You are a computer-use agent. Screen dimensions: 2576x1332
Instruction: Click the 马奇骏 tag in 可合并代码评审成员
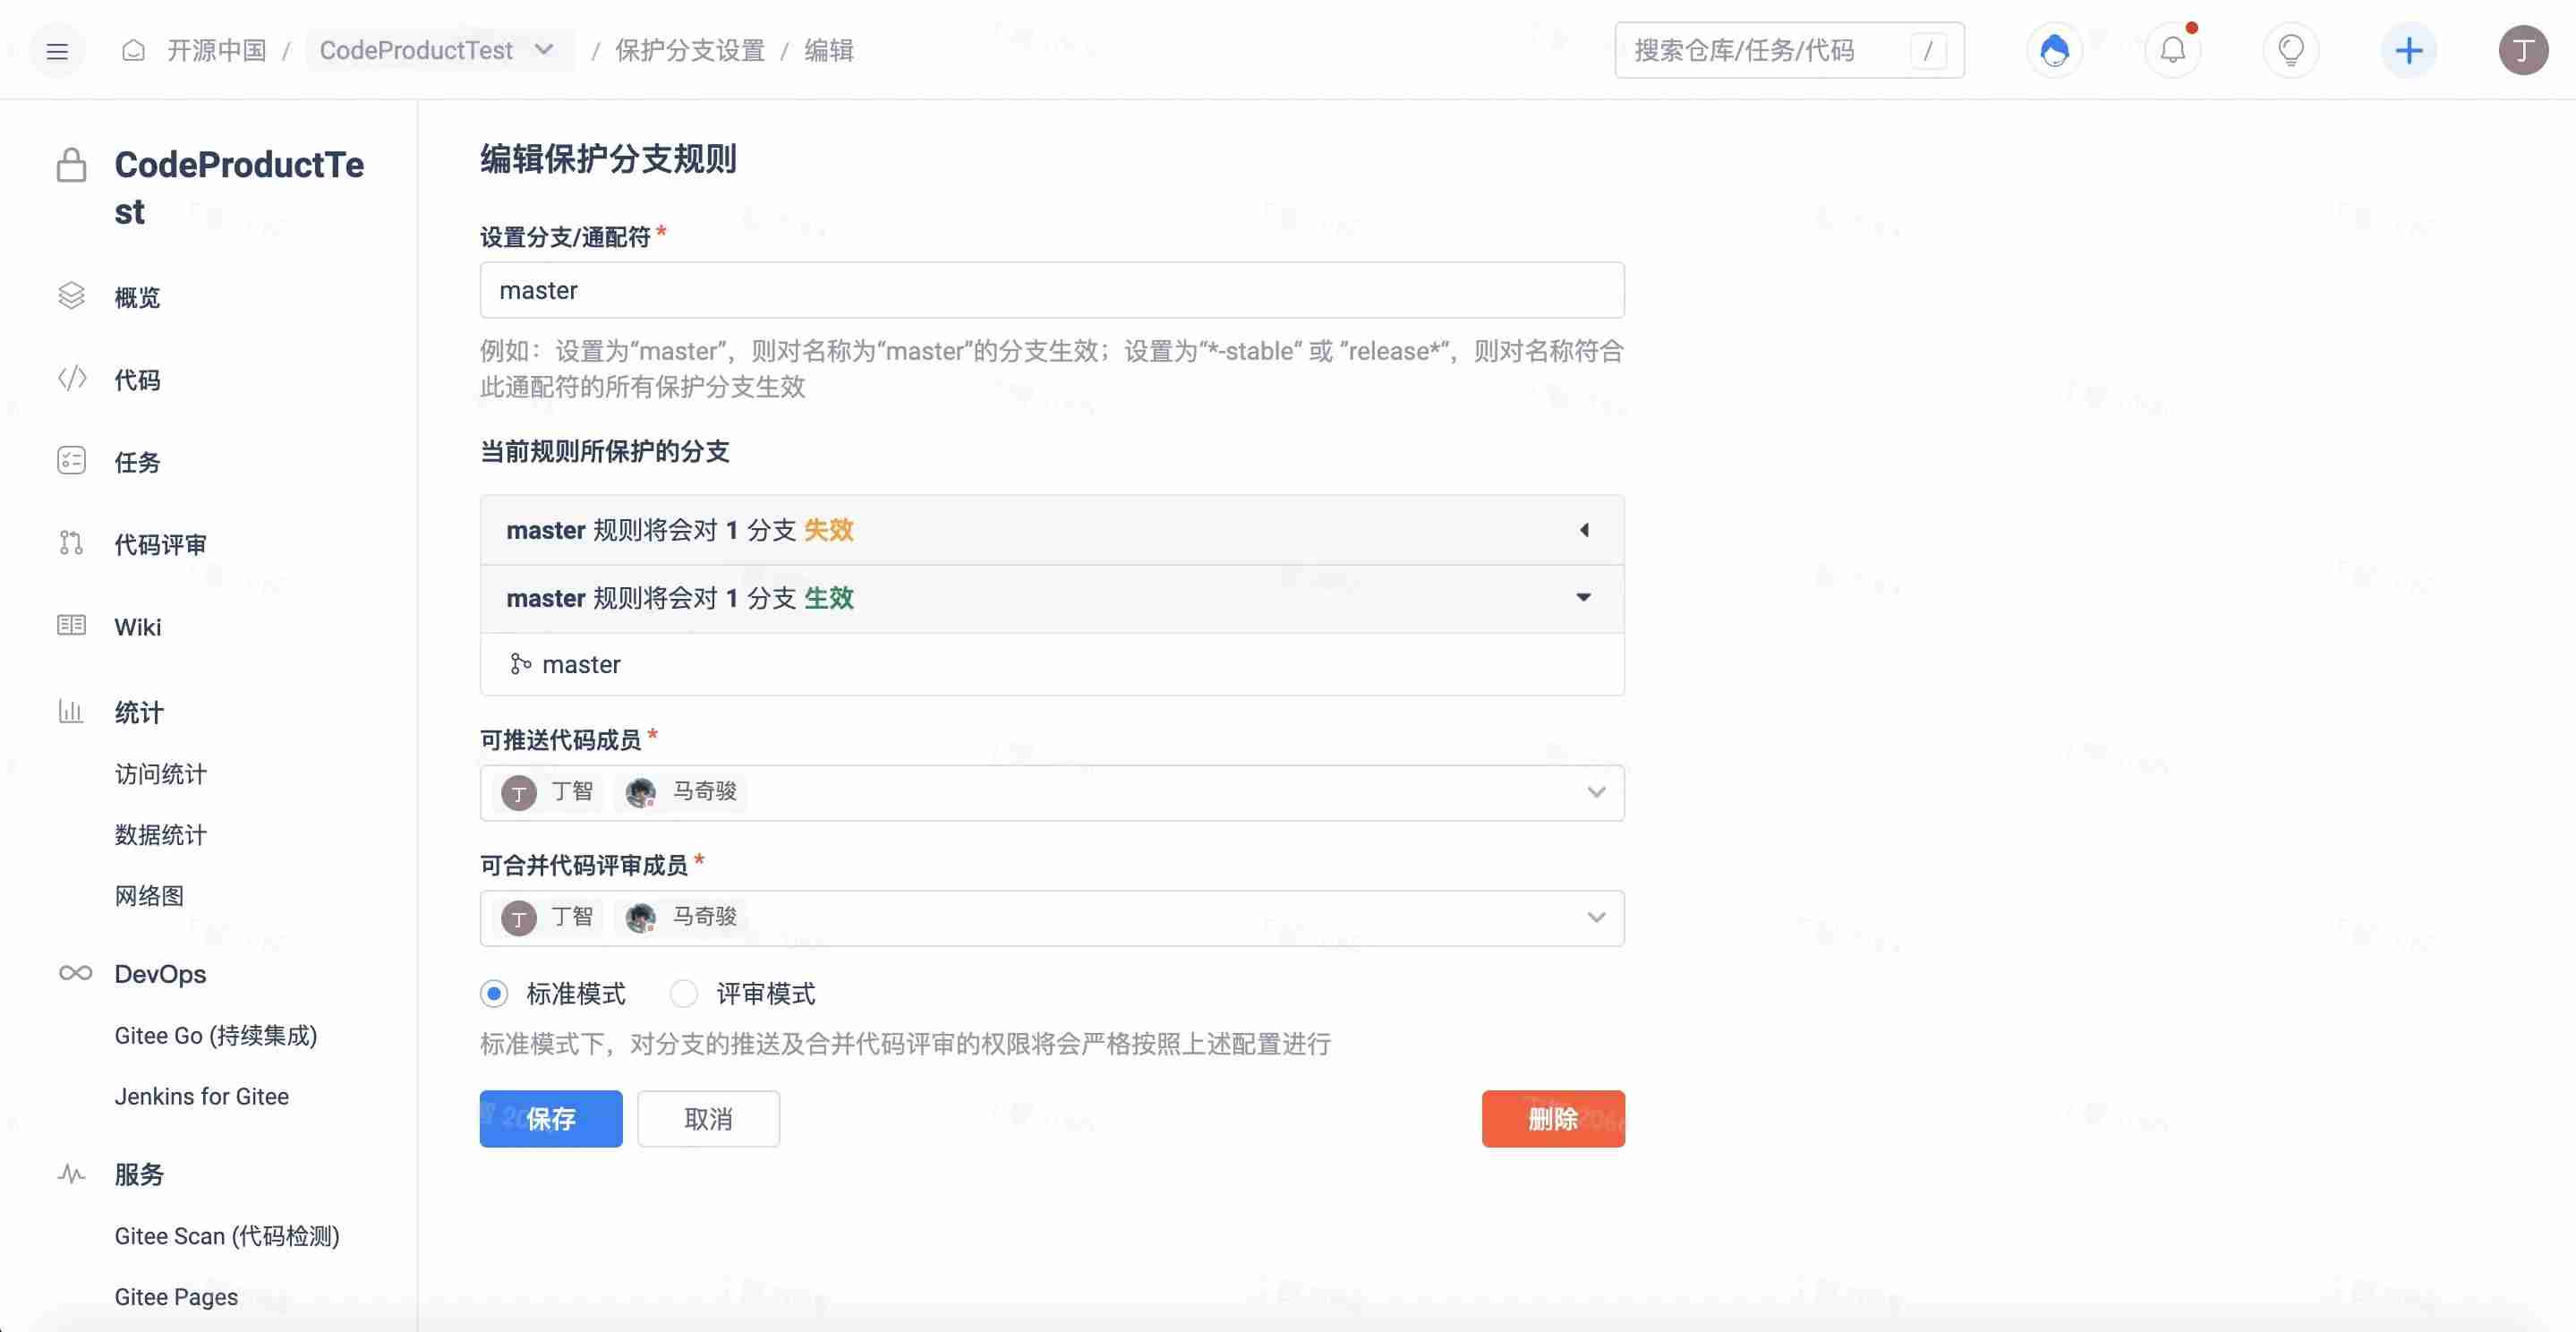pos(680,918)
